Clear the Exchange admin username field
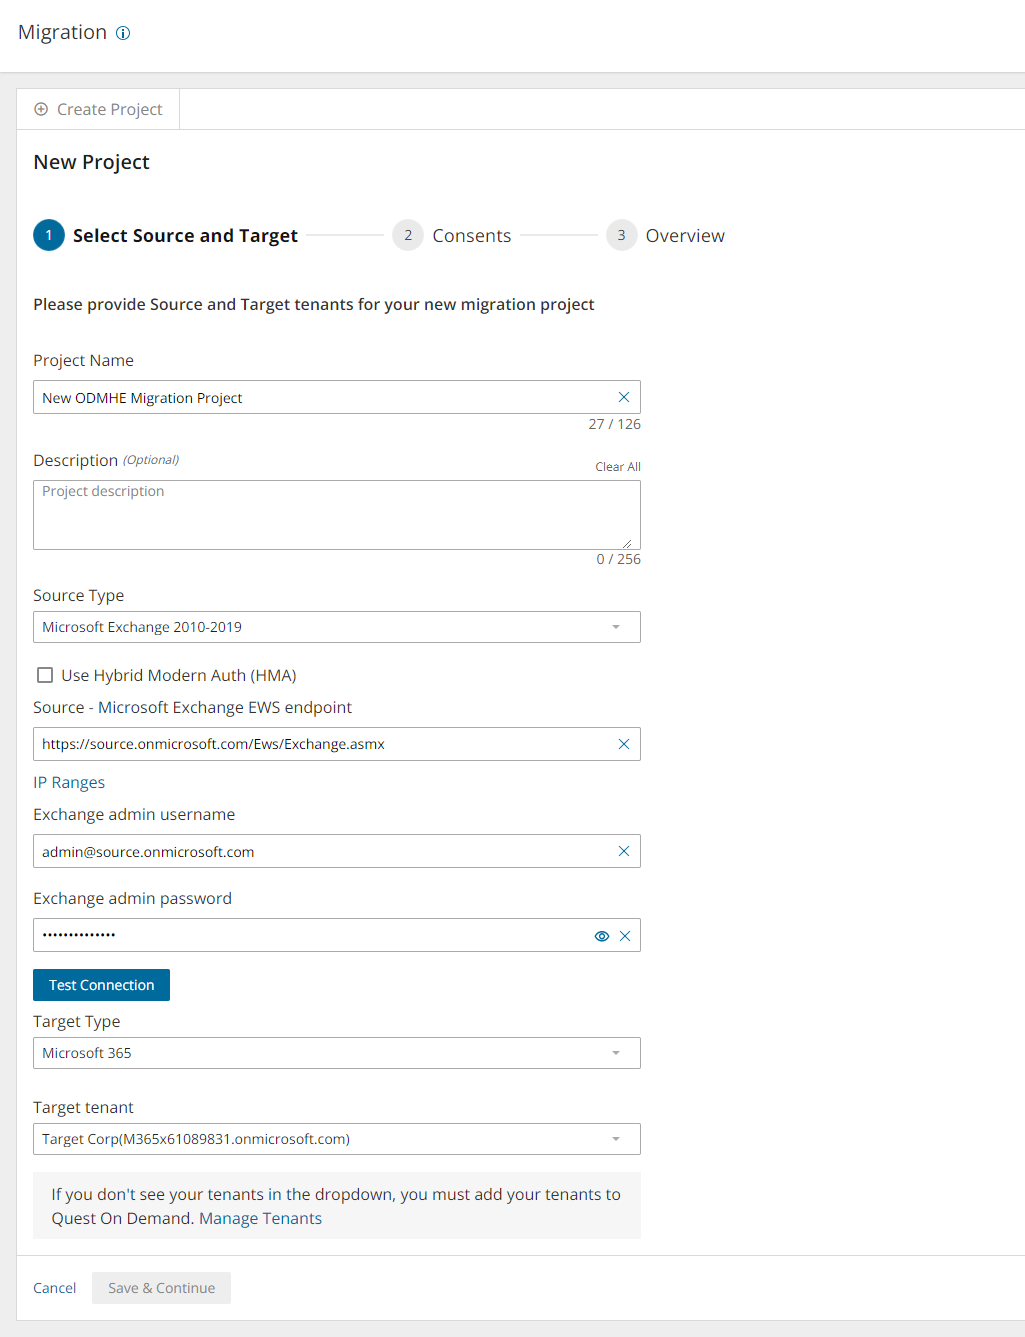 [624, 851]
